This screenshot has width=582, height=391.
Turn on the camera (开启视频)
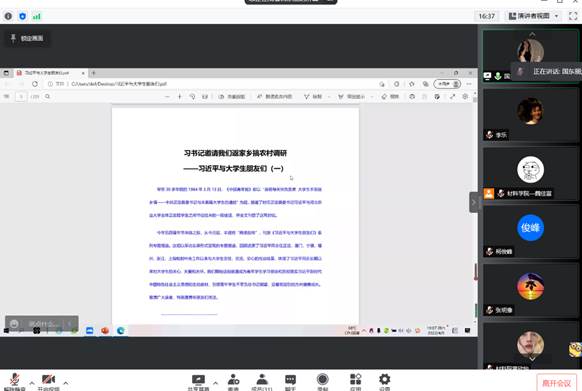click(x=49, y=382)
